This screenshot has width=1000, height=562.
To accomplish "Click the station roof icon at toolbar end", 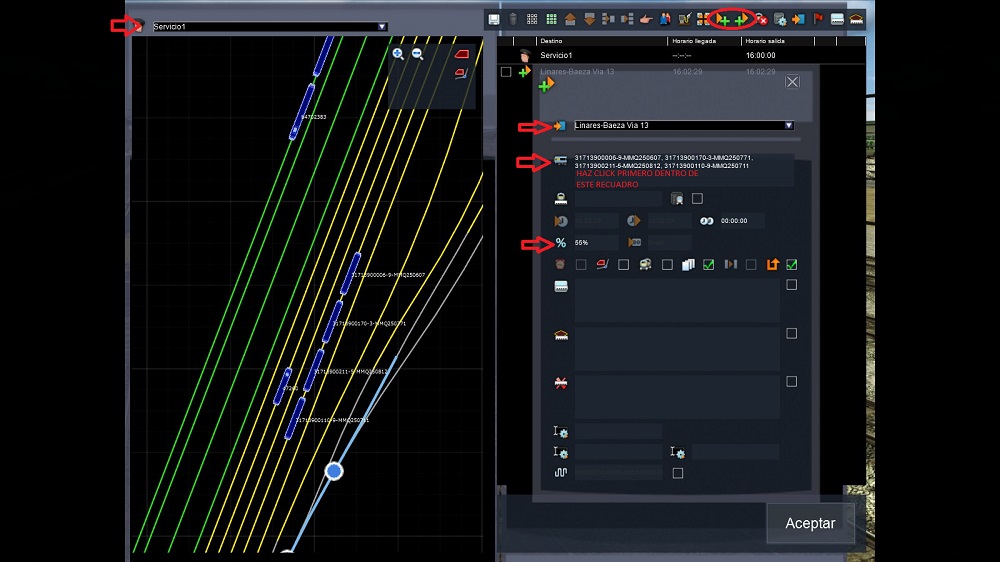I will [857, 20].
